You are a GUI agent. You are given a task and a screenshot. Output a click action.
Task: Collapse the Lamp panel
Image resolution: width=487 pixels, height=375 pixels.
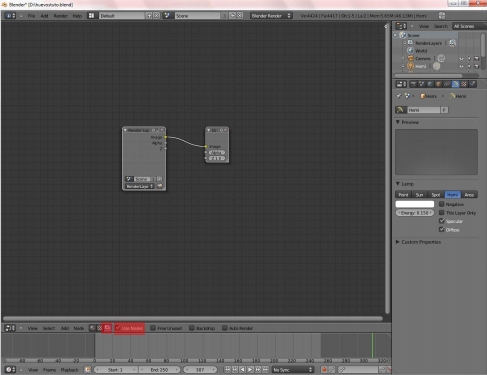[x=398, y=184]
